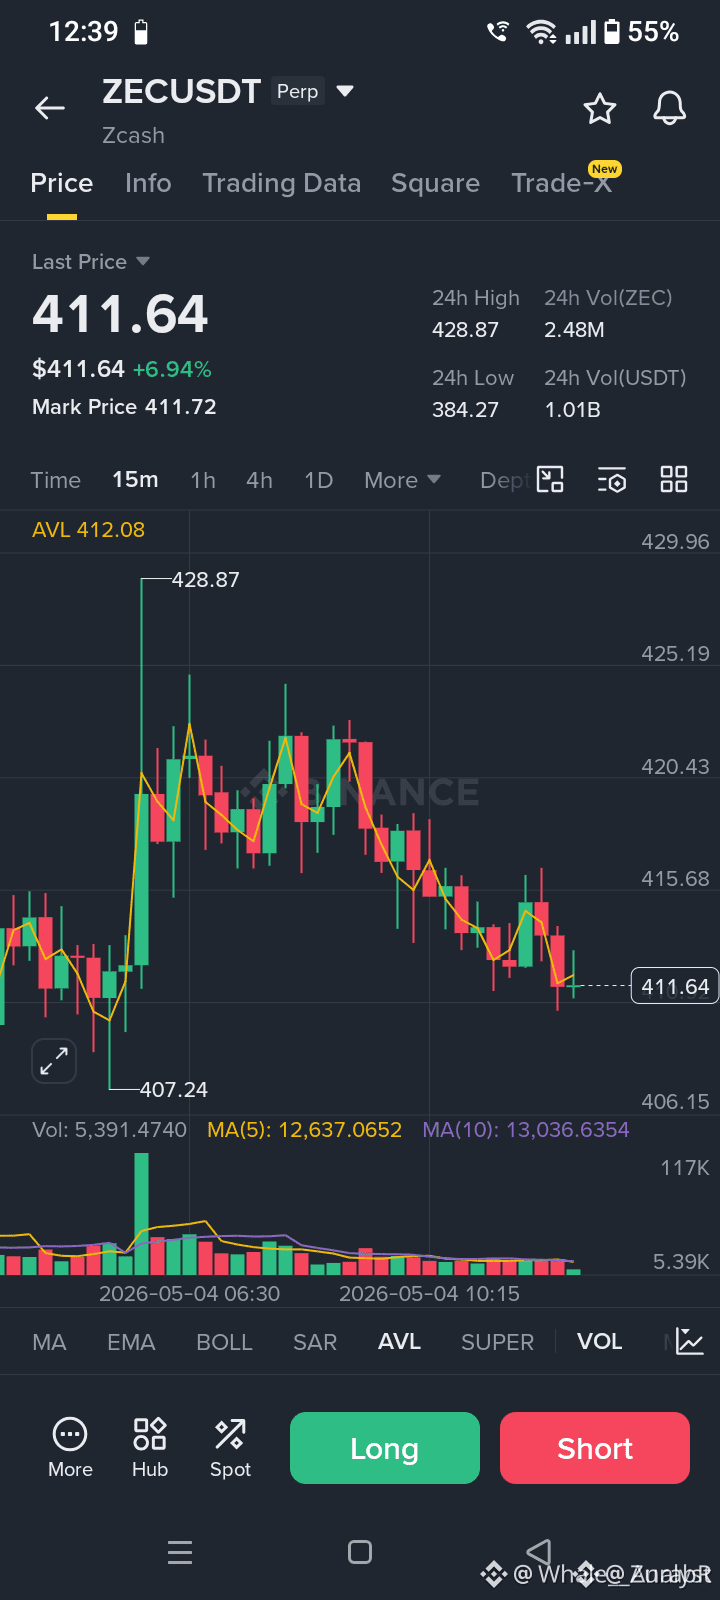Tap the 24h Vol(ZEC) value 2.48M
720x1600 pixels.
[x=574, y=330]
